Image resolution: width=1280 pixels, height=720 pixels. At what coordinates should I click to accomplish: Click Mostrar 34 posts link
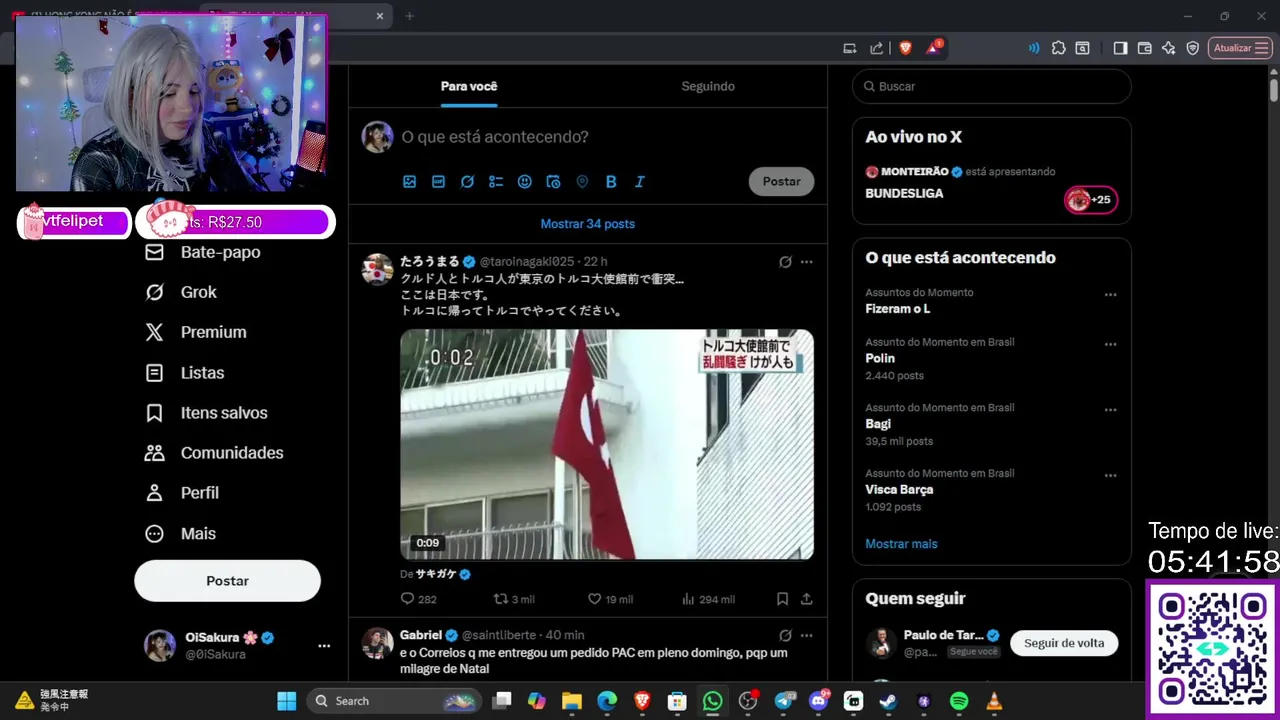point(588,224)
